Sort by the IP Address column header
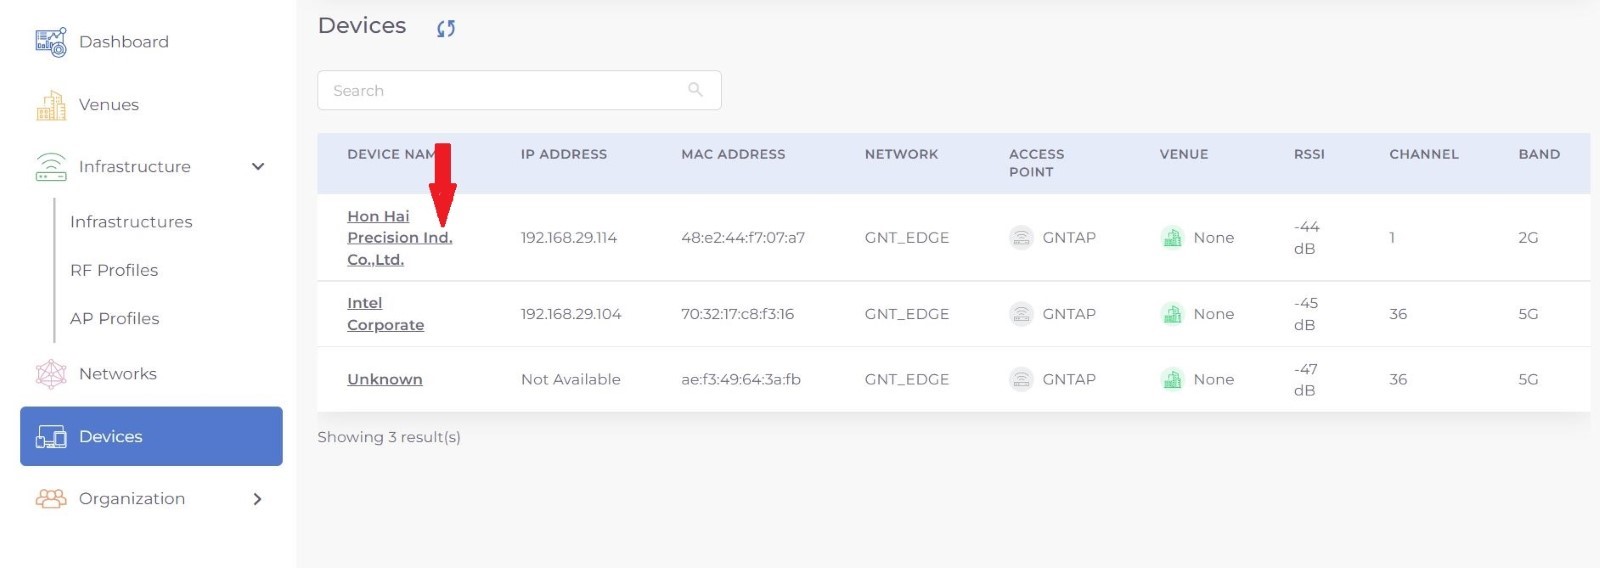Screen dimensions: 1600x568 [x=564, y=154]
